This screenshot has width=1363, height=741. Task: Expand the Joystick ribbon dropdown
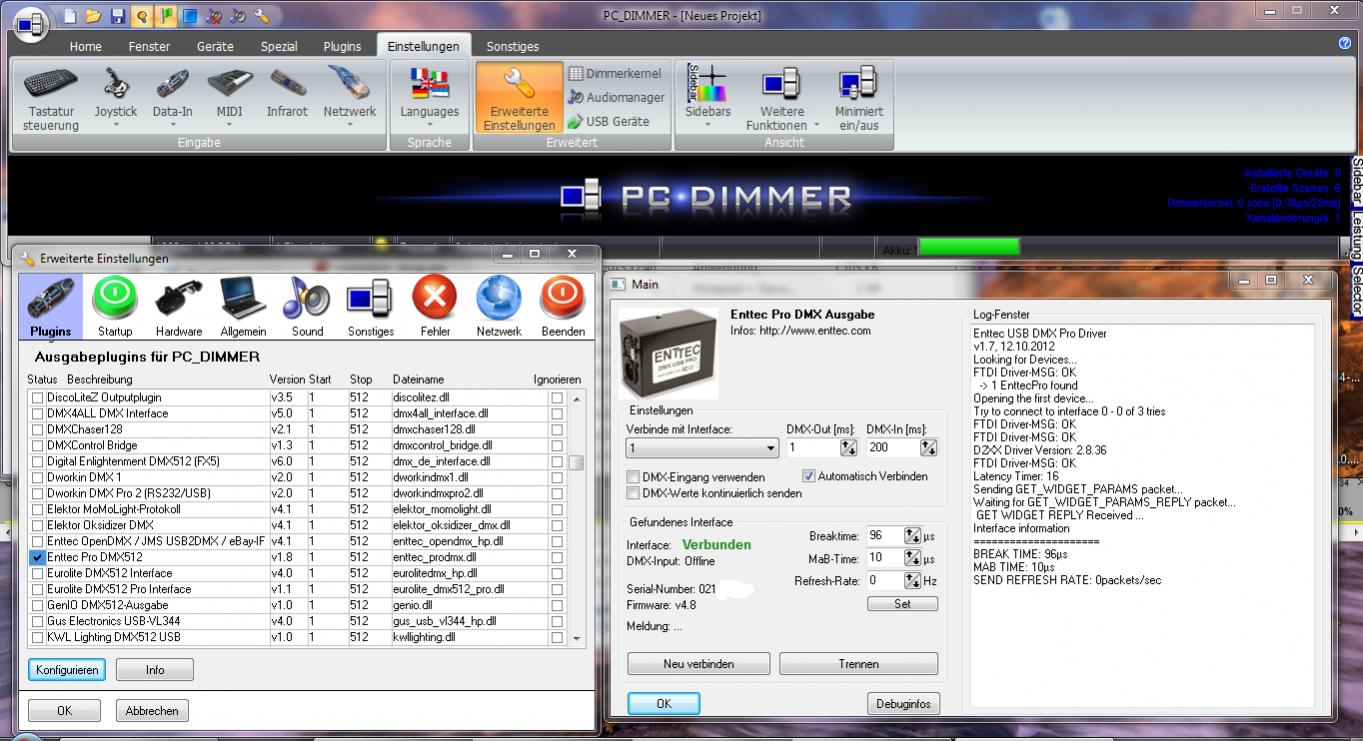(116, 125)
